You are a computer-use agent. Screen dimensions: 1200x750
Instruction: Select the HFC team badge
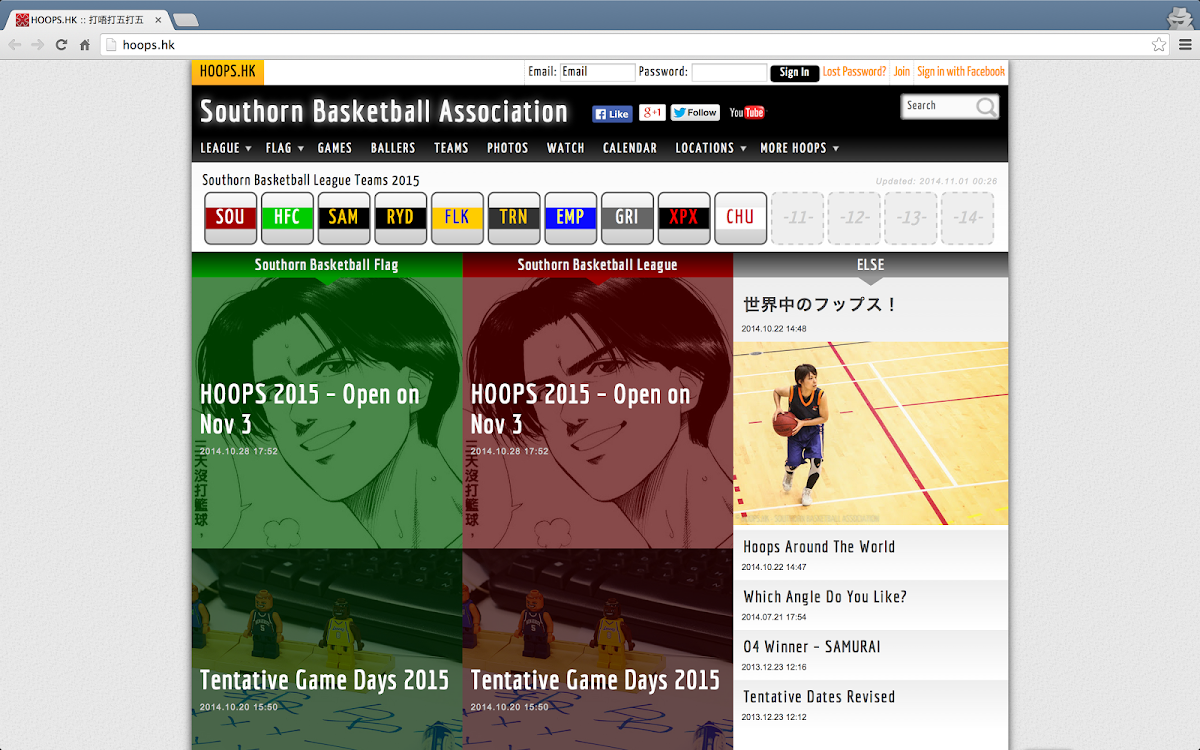pyautogui.click(x=287, y=218)
